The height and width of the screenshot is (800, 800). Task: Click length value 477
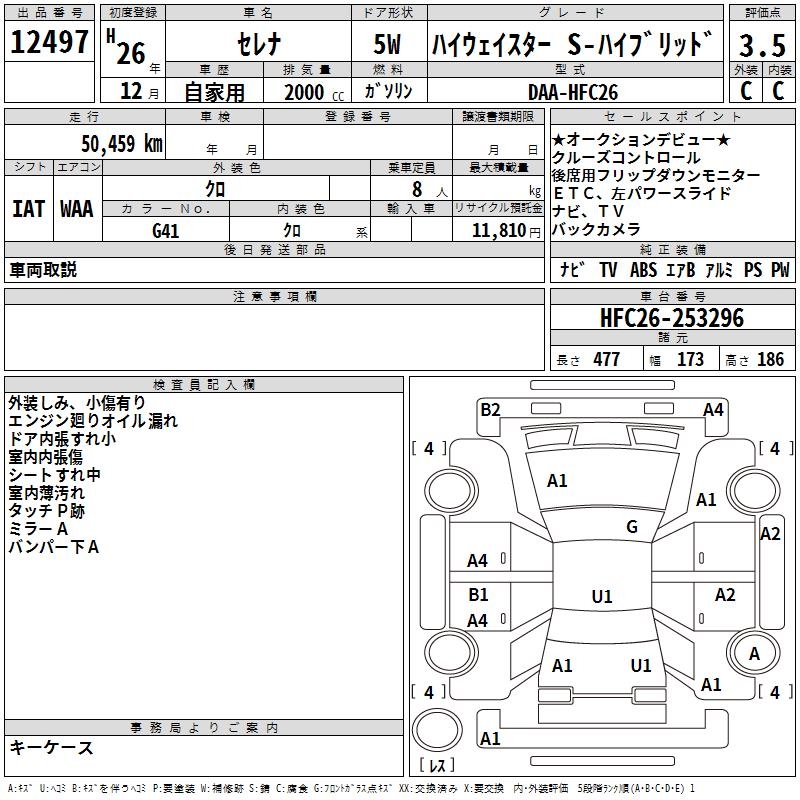607,359
